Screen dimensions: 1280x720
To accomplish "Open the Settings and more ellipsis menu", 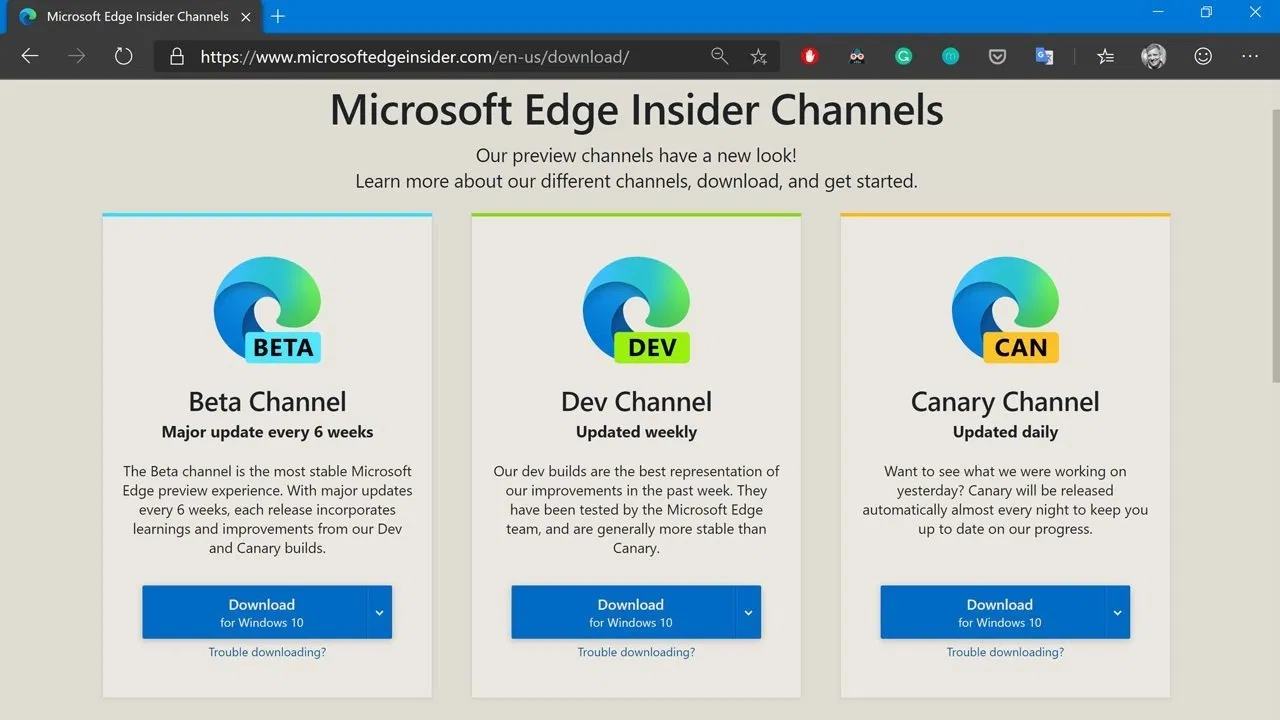I will [1250, 56].
